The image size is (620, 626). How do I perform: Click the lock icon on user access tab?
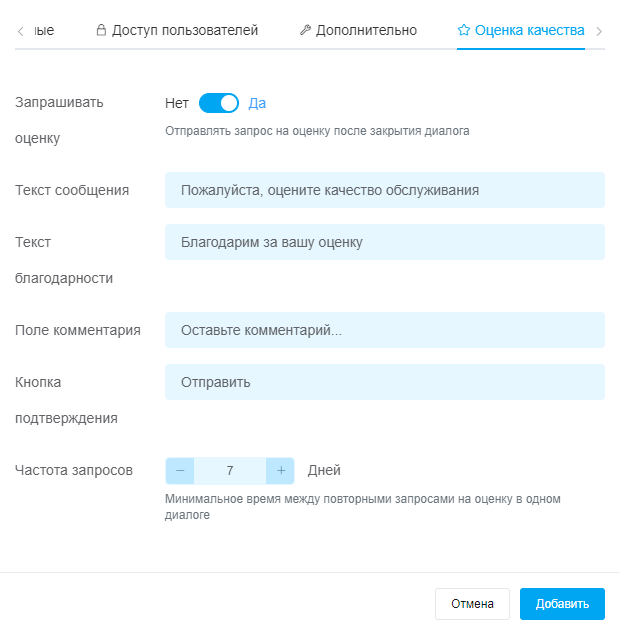coord(101,31)
